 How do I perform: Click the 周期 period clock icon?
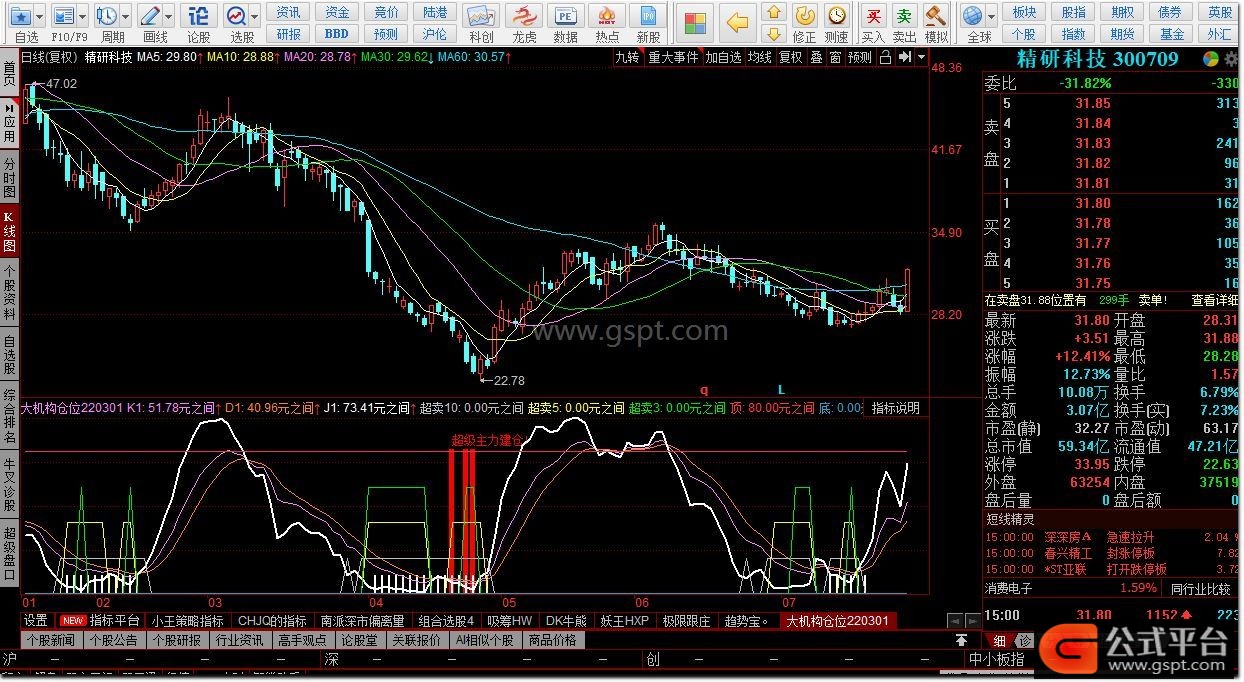107,16
